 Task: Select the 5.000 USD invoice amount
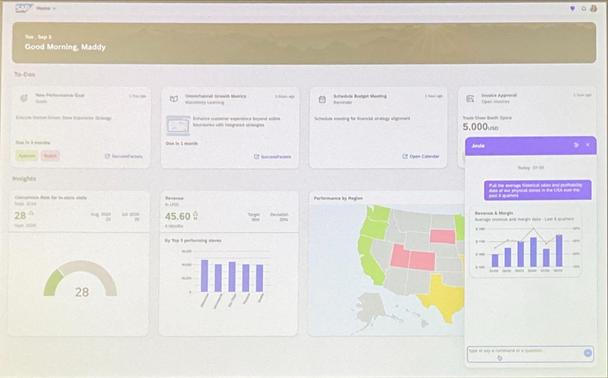click(480, 127)
